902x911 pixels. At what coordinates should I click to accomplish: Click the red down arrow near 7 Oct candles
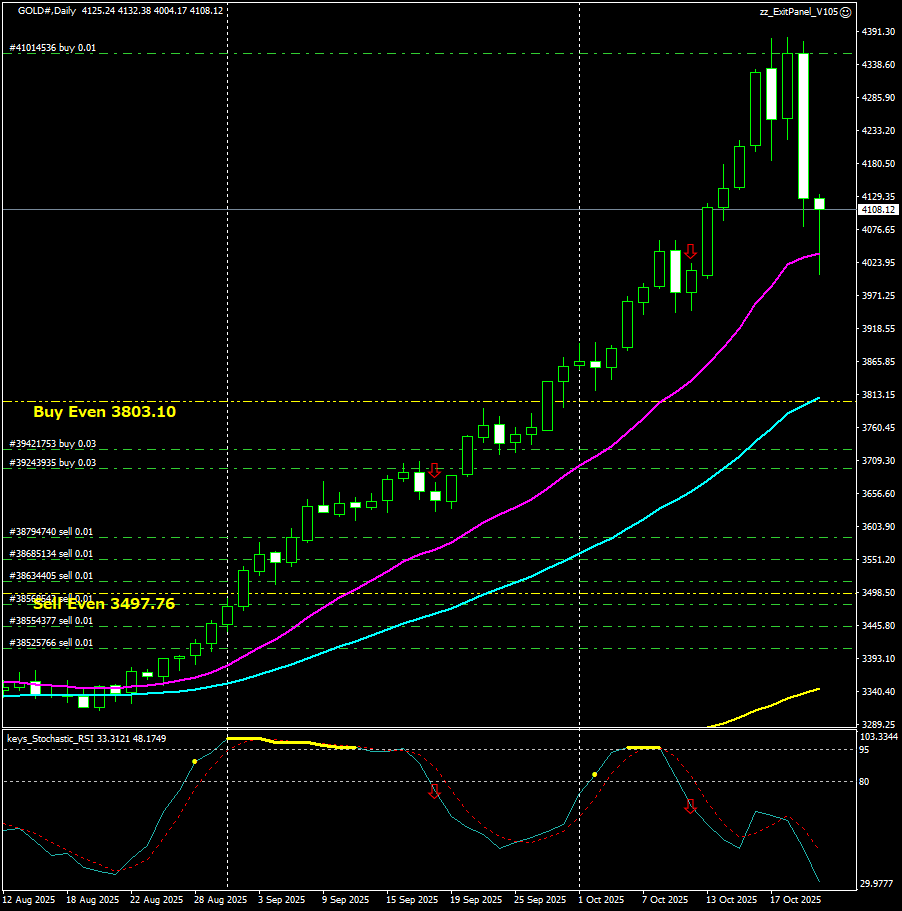tap(690, 251)
